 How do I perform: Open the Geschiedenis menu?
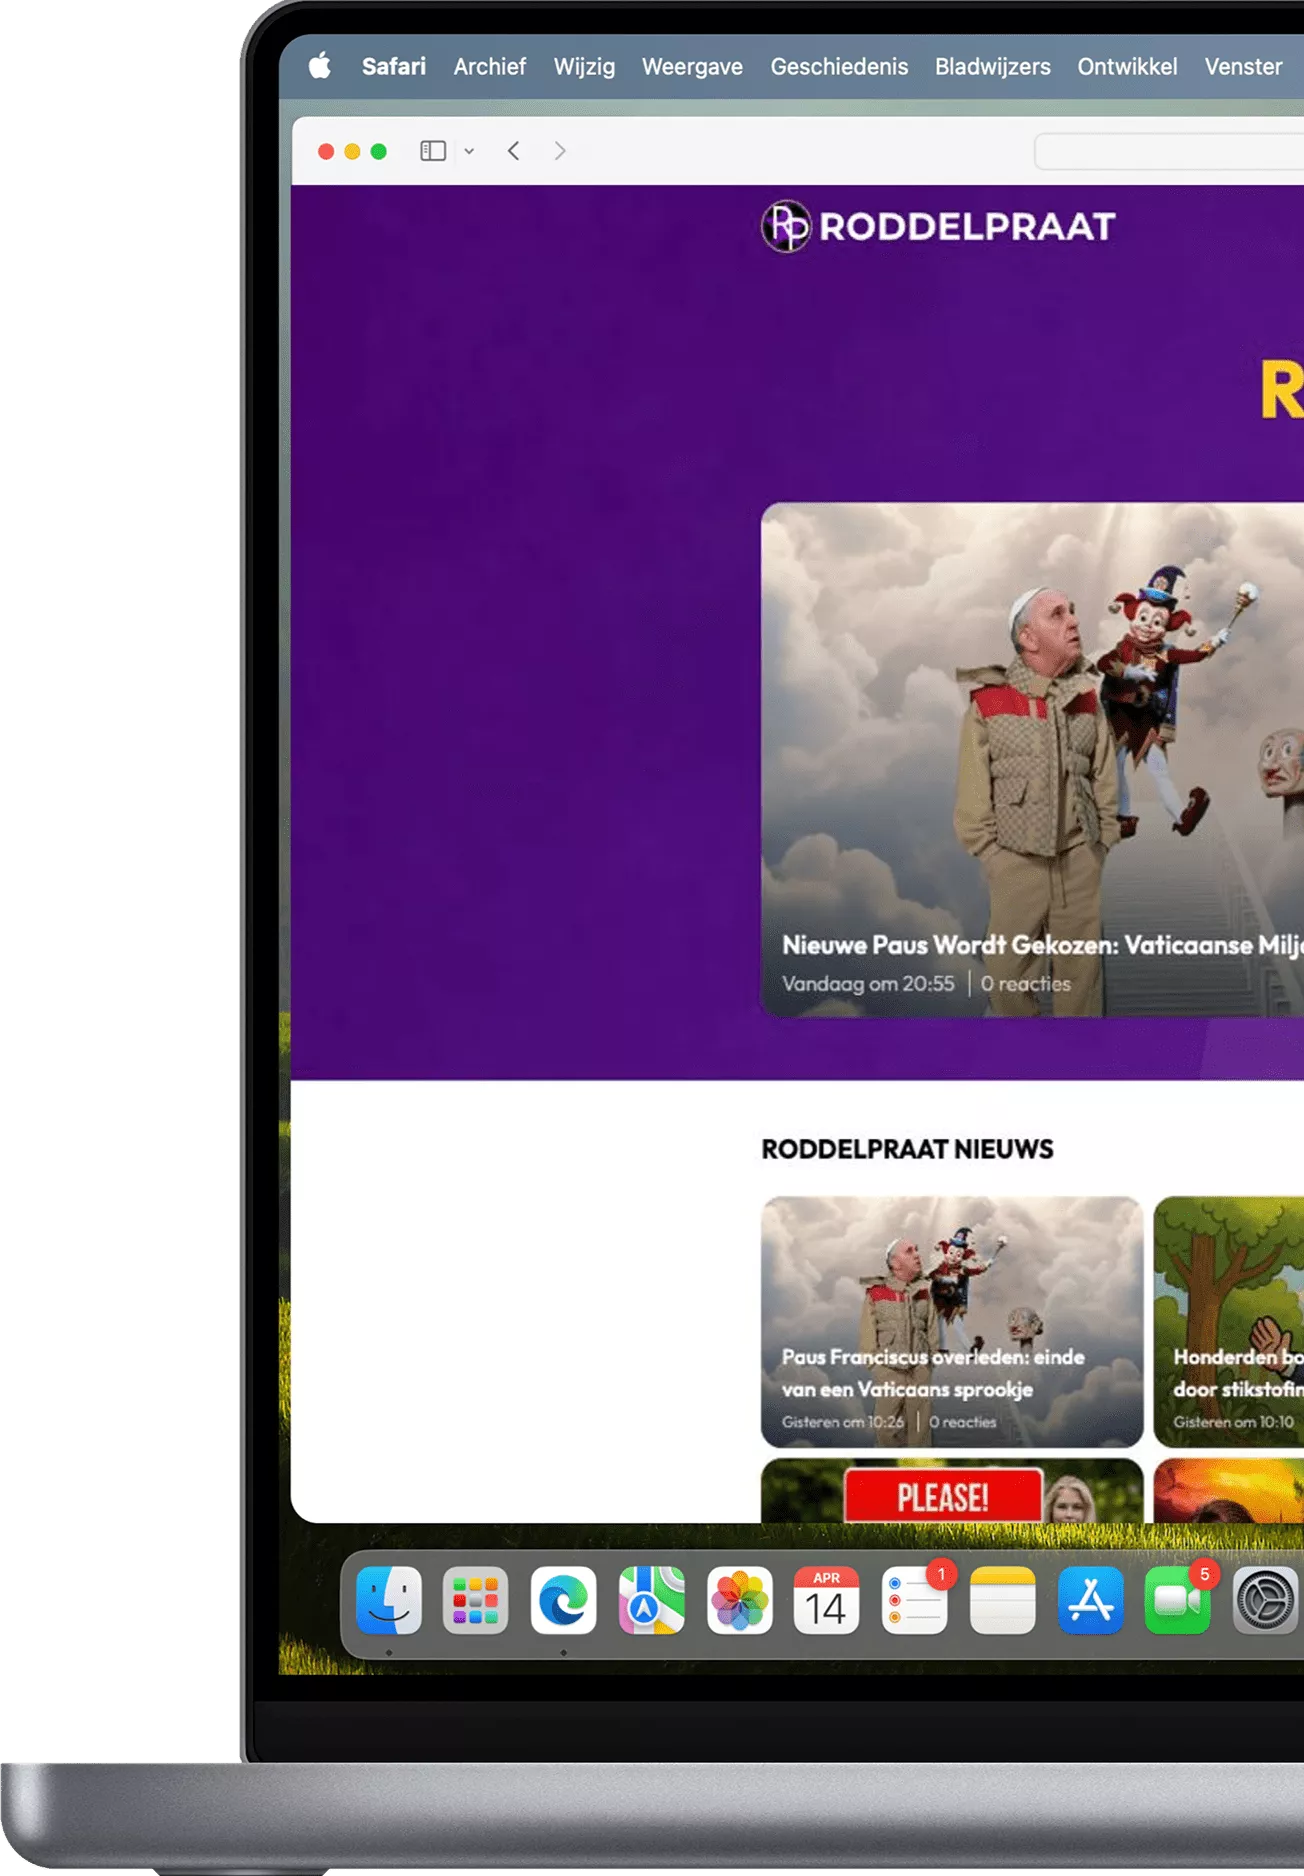(839, 67)
